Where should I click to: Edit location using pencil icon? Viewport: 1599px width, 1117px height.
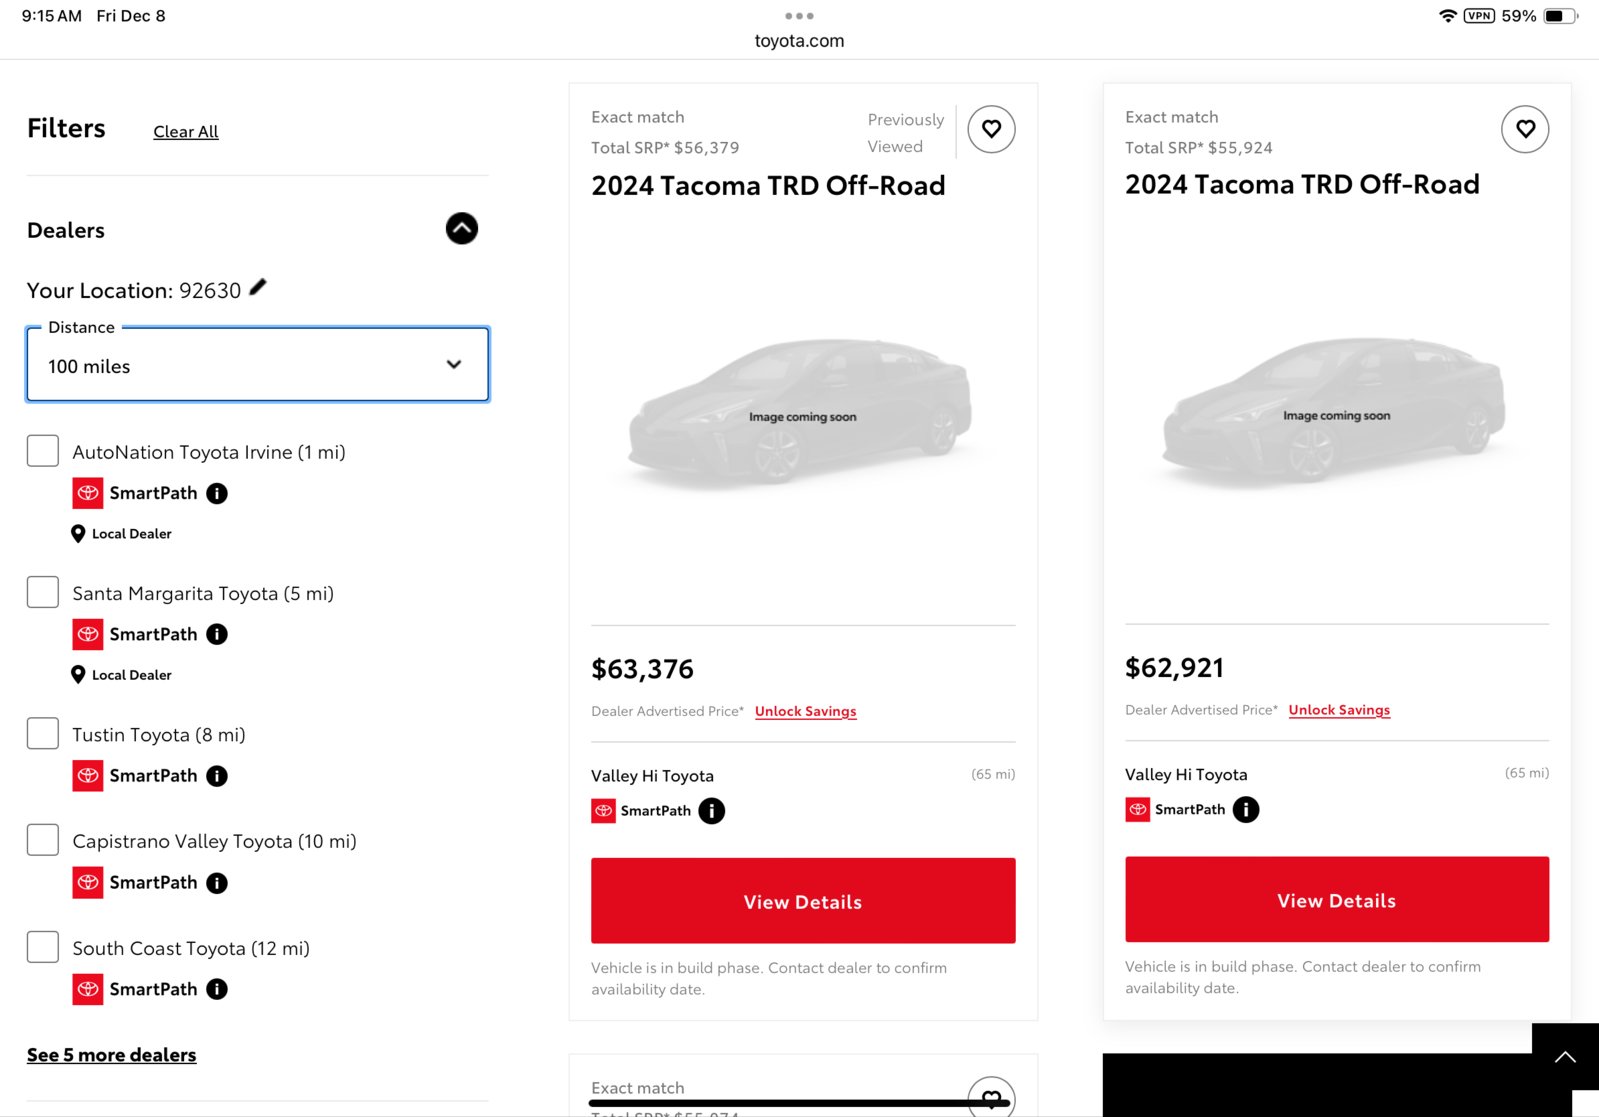pos(258,288)
